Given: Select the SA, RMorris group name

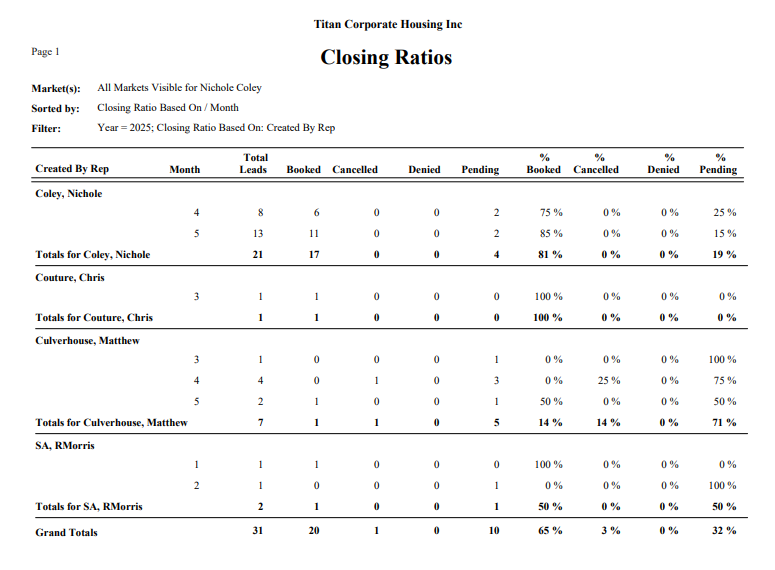Looking at the screenshot, I should (x=65, y=445).
